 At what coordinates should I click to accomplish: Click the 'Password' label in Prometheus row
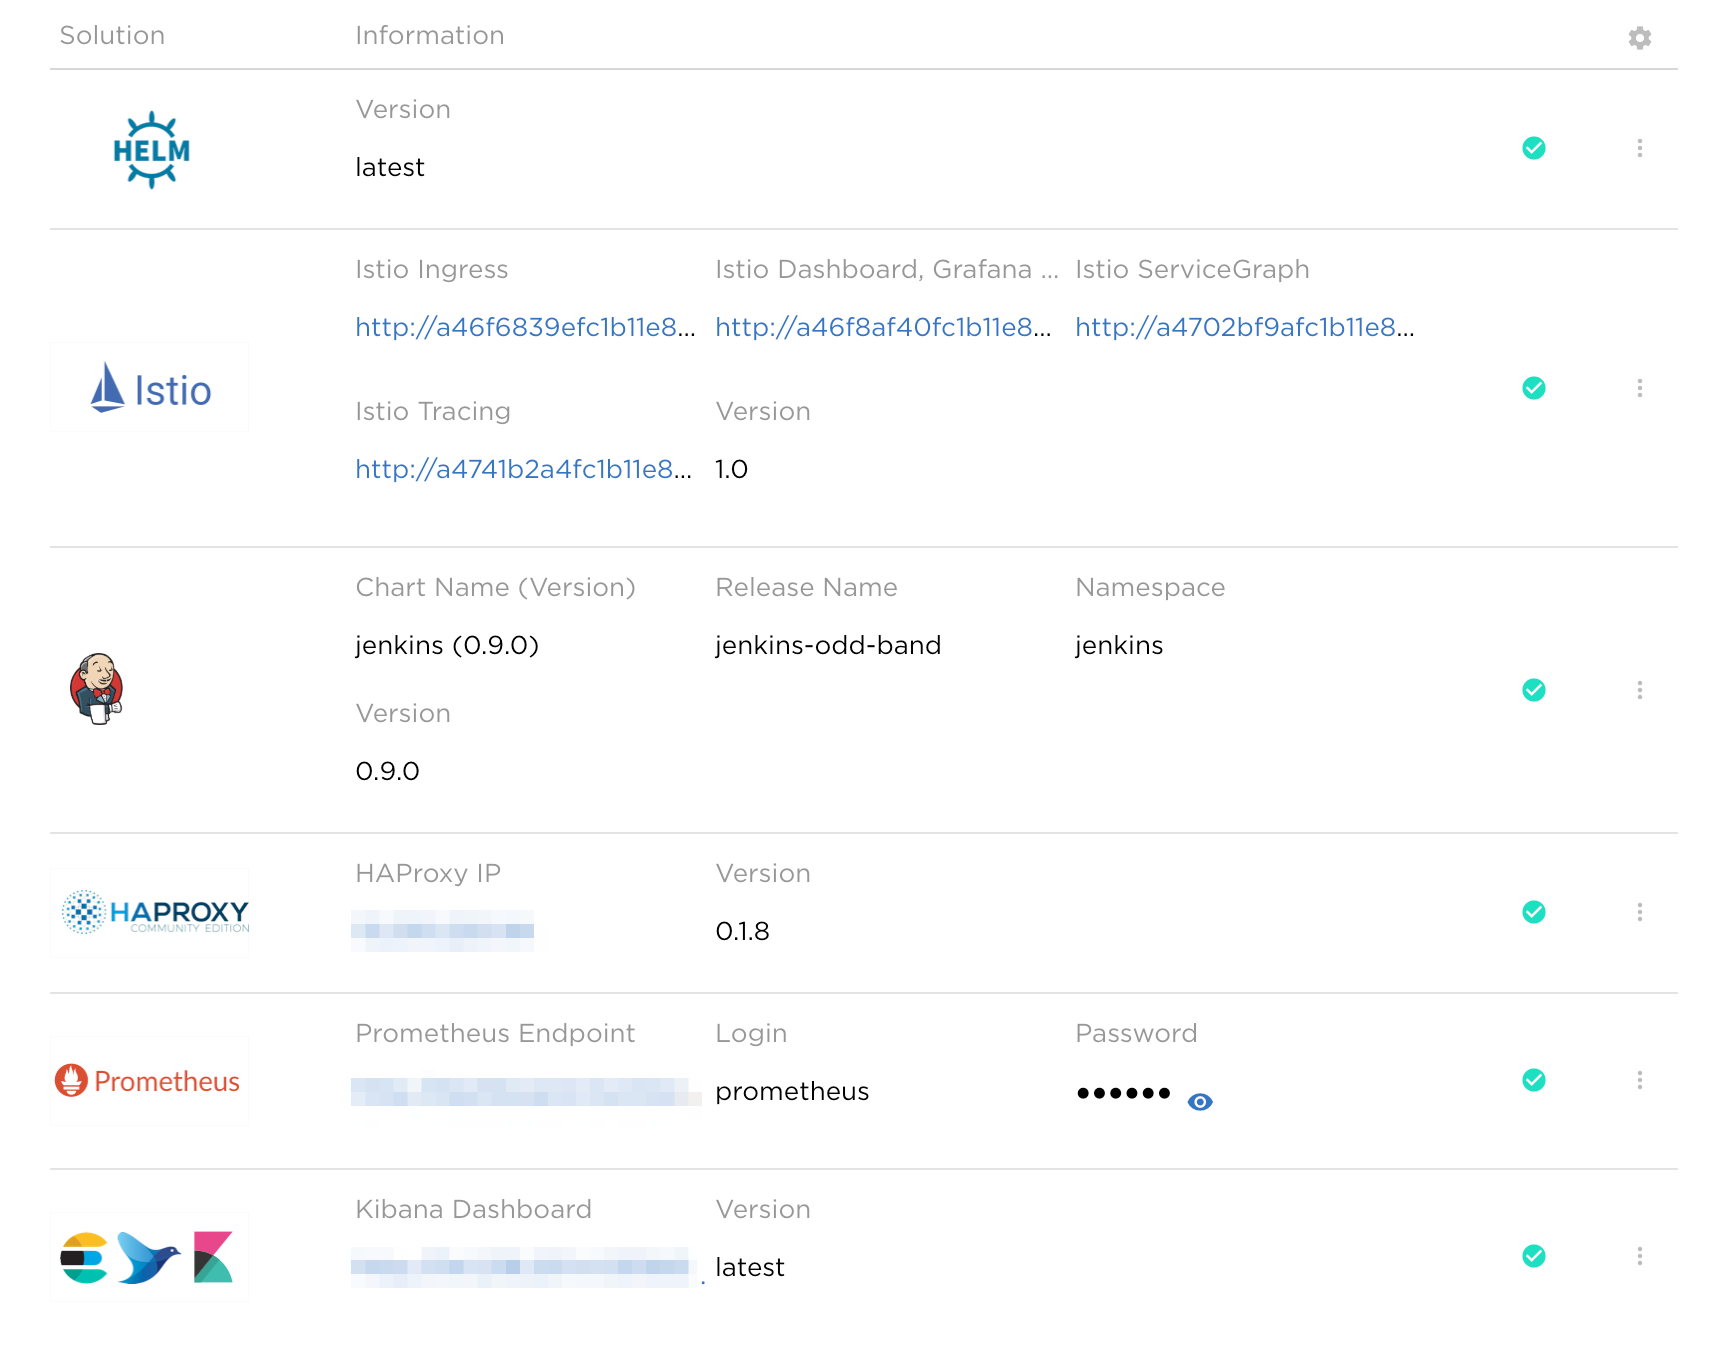point(1136,1033)
